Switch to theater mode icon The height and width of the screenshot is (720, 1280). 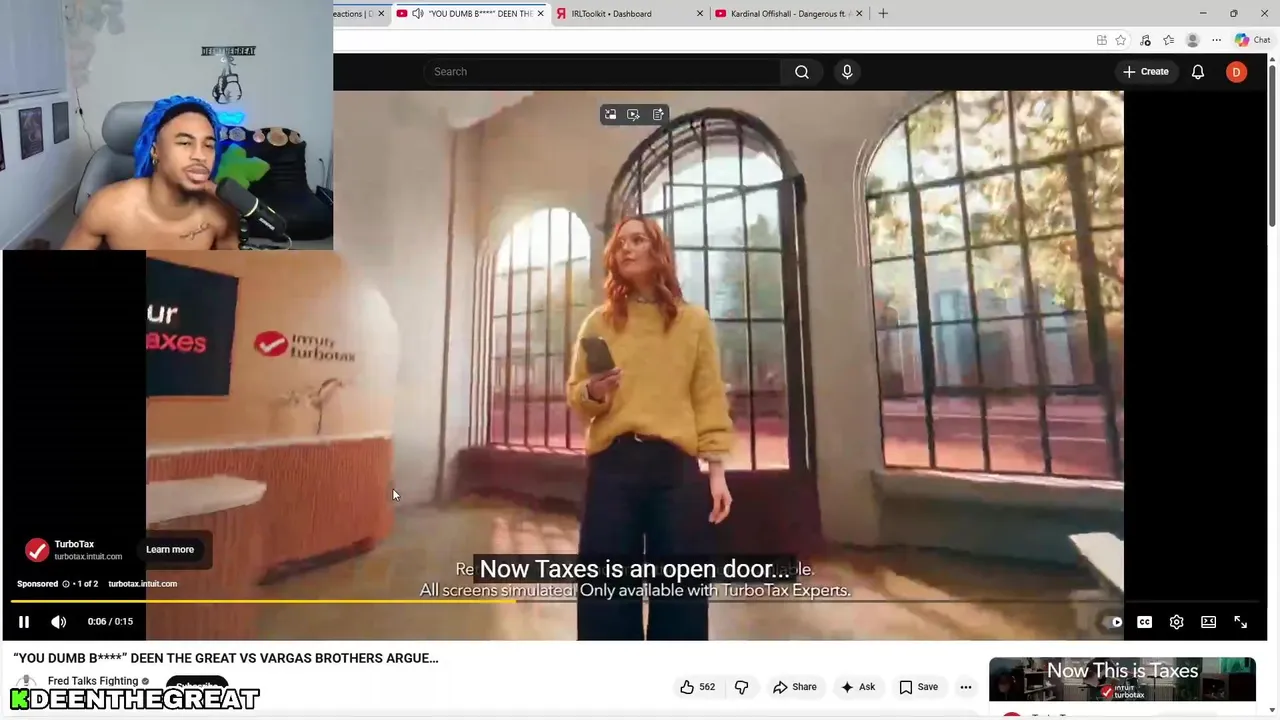pyautogui.click(x=1208, y=622)
